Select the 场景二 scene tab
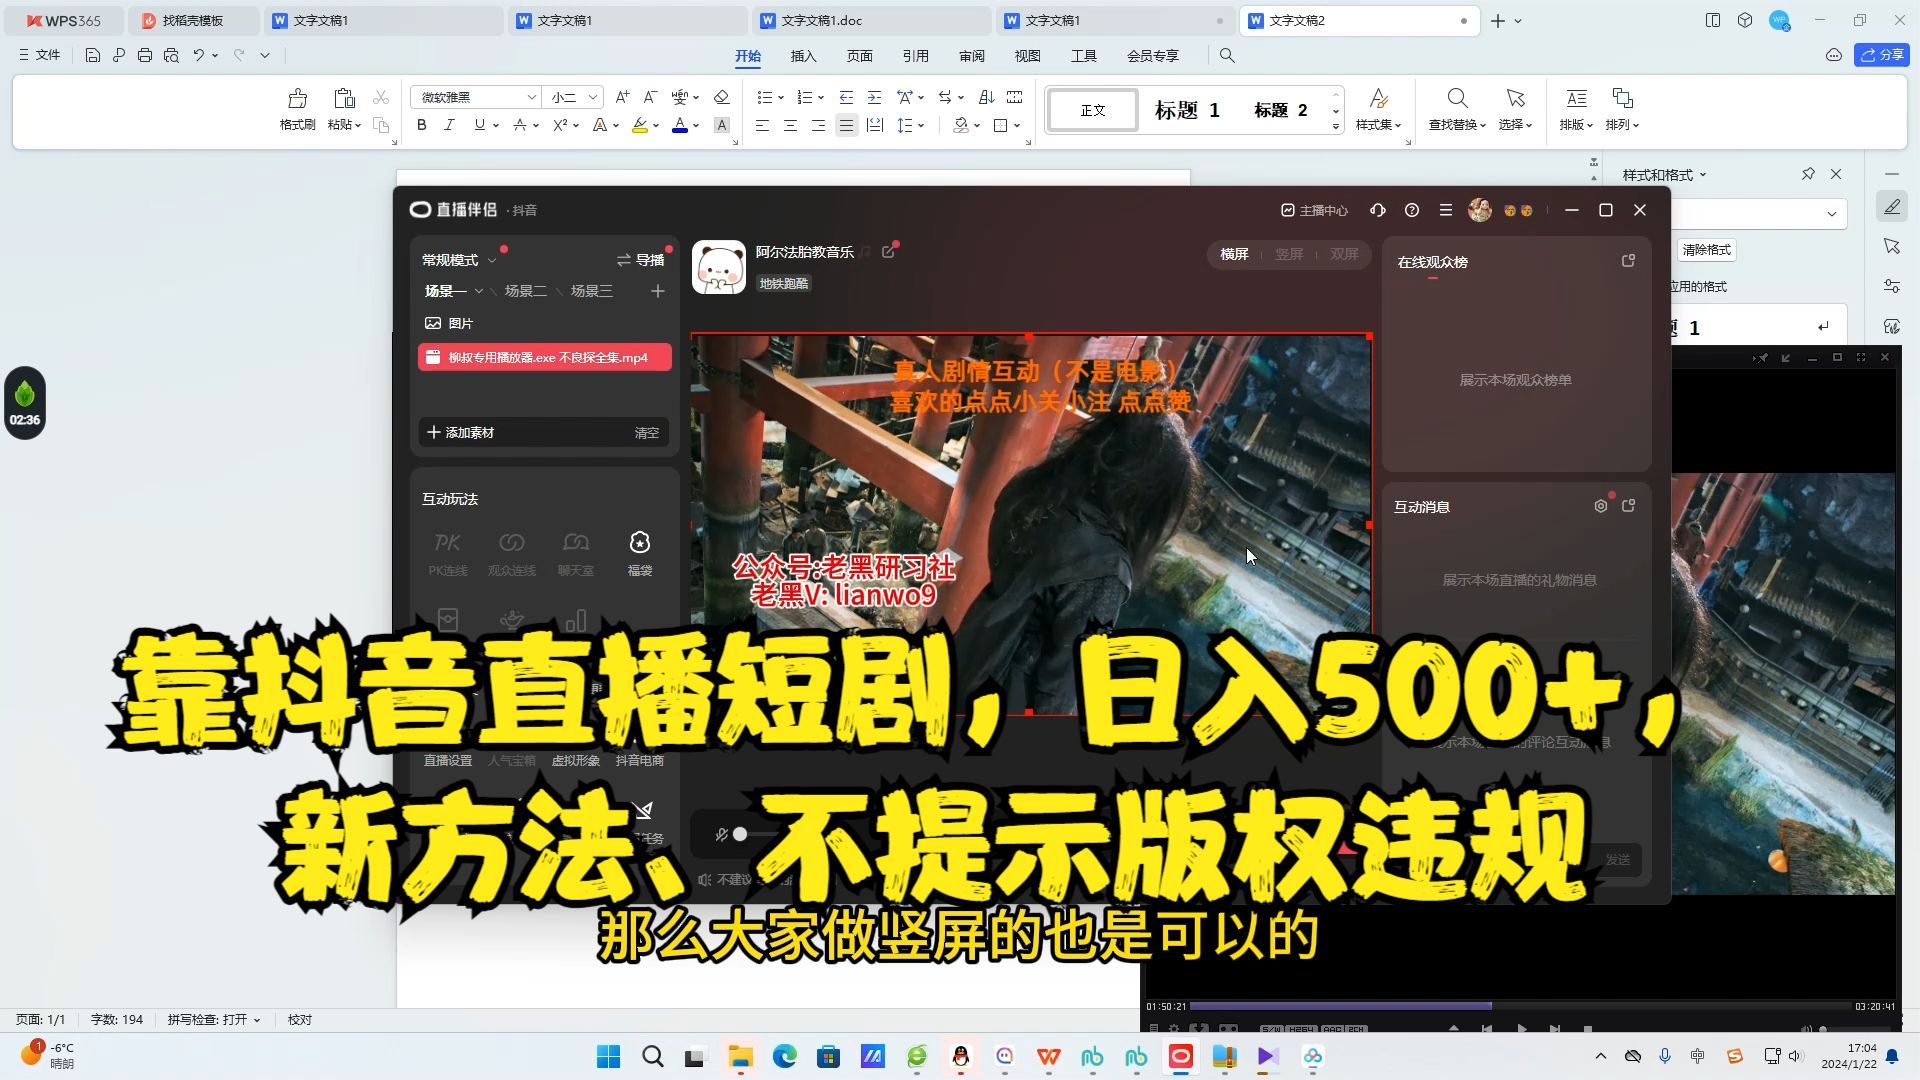This screenshot has height=1080, width=1920. tap(525, 291)
